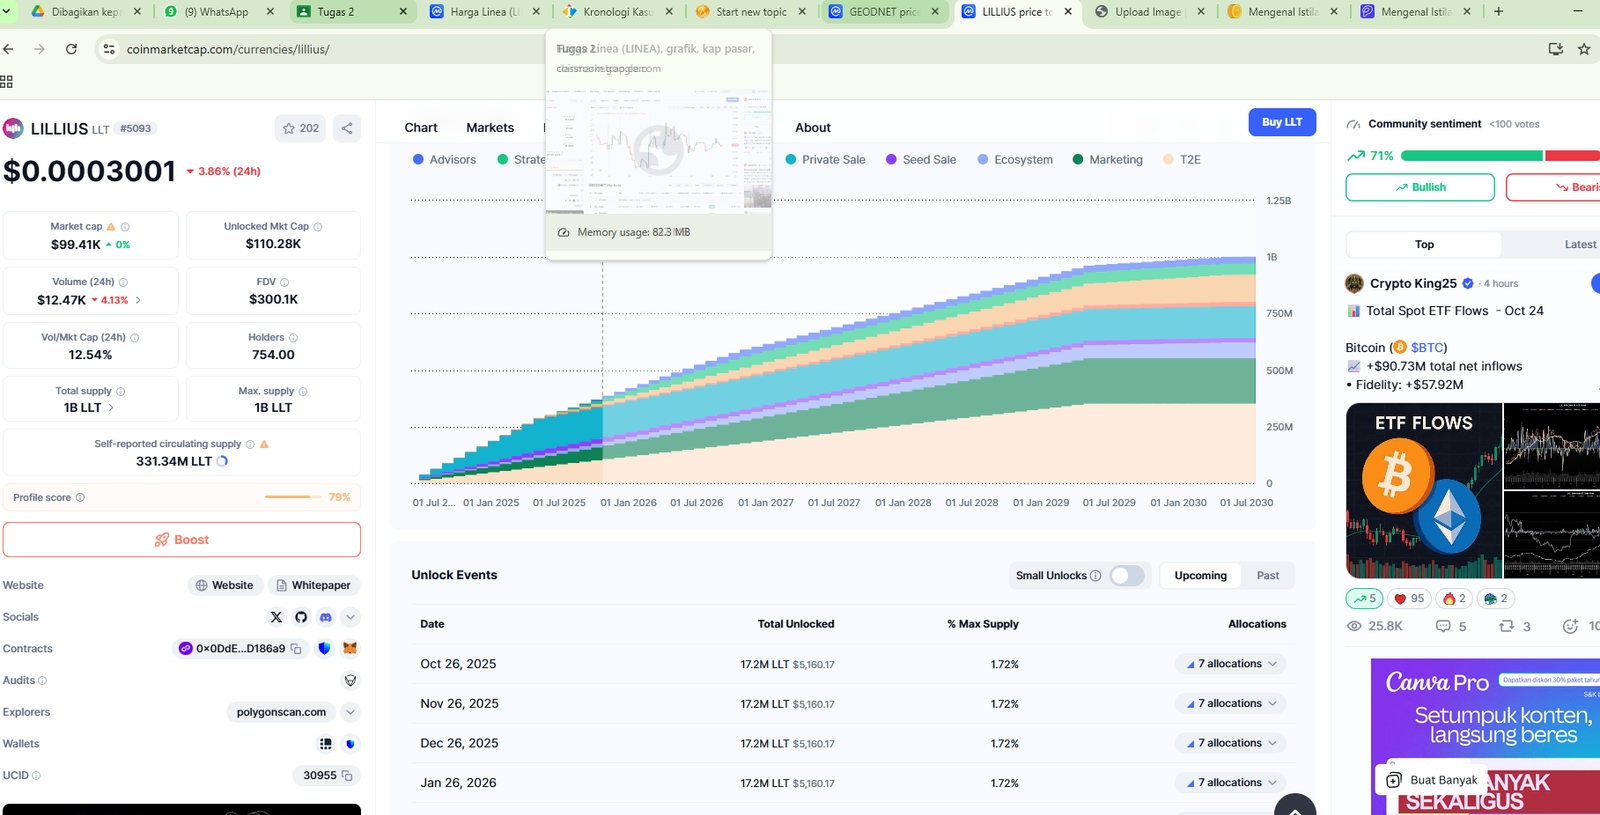Click the Profile score progress bar
Viewport: 1600px width, 815px height.
click(x=293, y=497)
